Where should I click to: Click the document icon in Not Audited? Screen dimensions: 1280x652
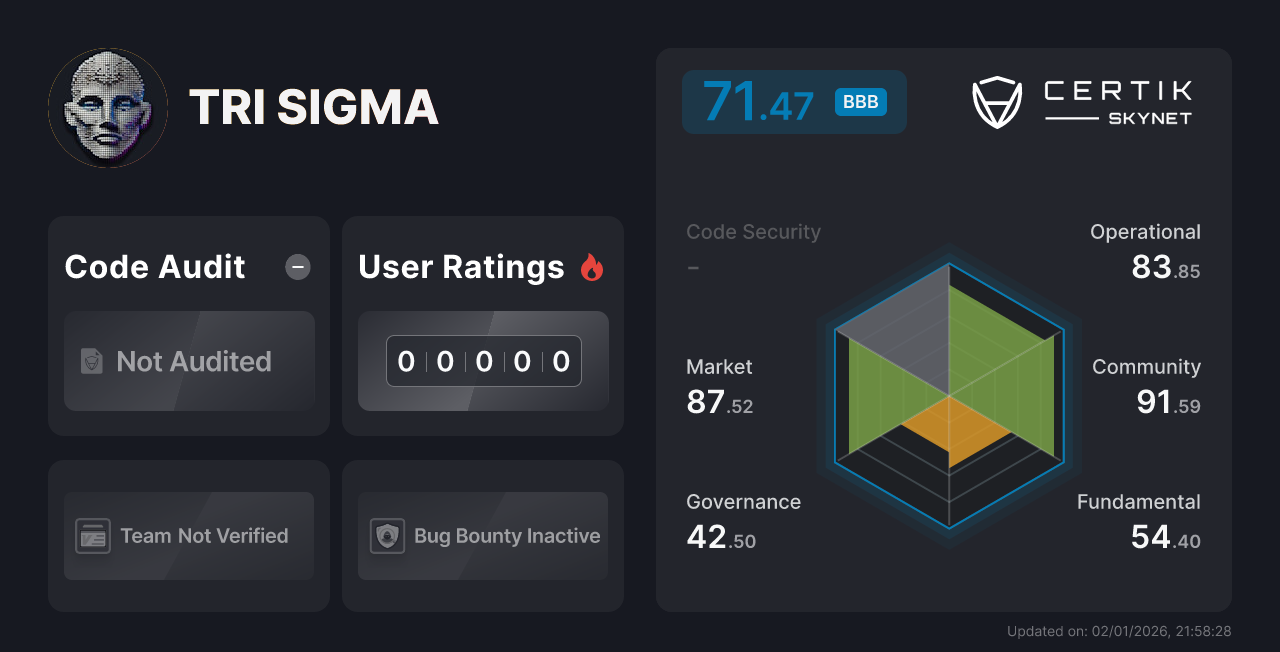(92, 361)
